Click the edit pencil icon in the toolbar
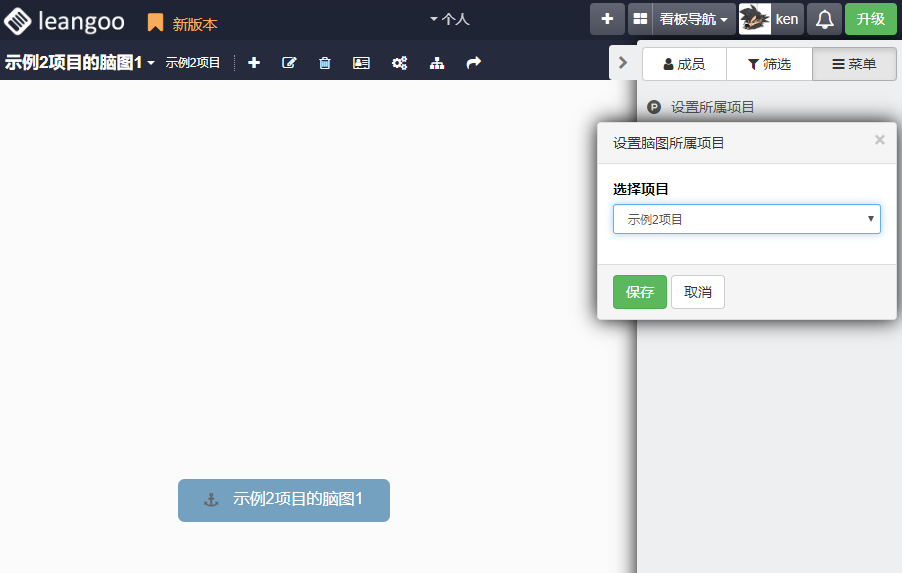The image size is (902, 573). tap(289, 63)
